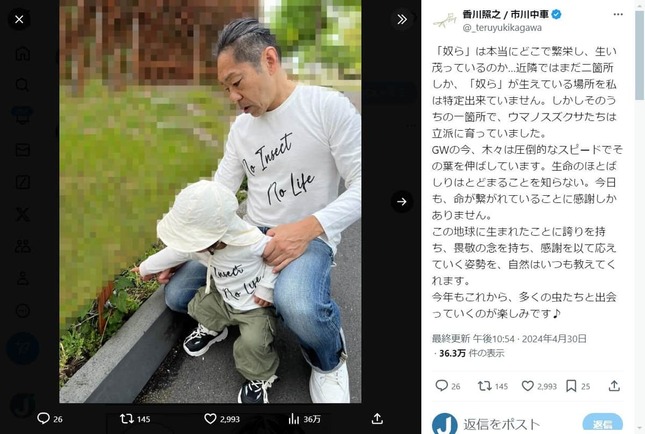Screen dimensions: 645x434
Task: Go to next photo with arrow button
Action: point(402,202)
